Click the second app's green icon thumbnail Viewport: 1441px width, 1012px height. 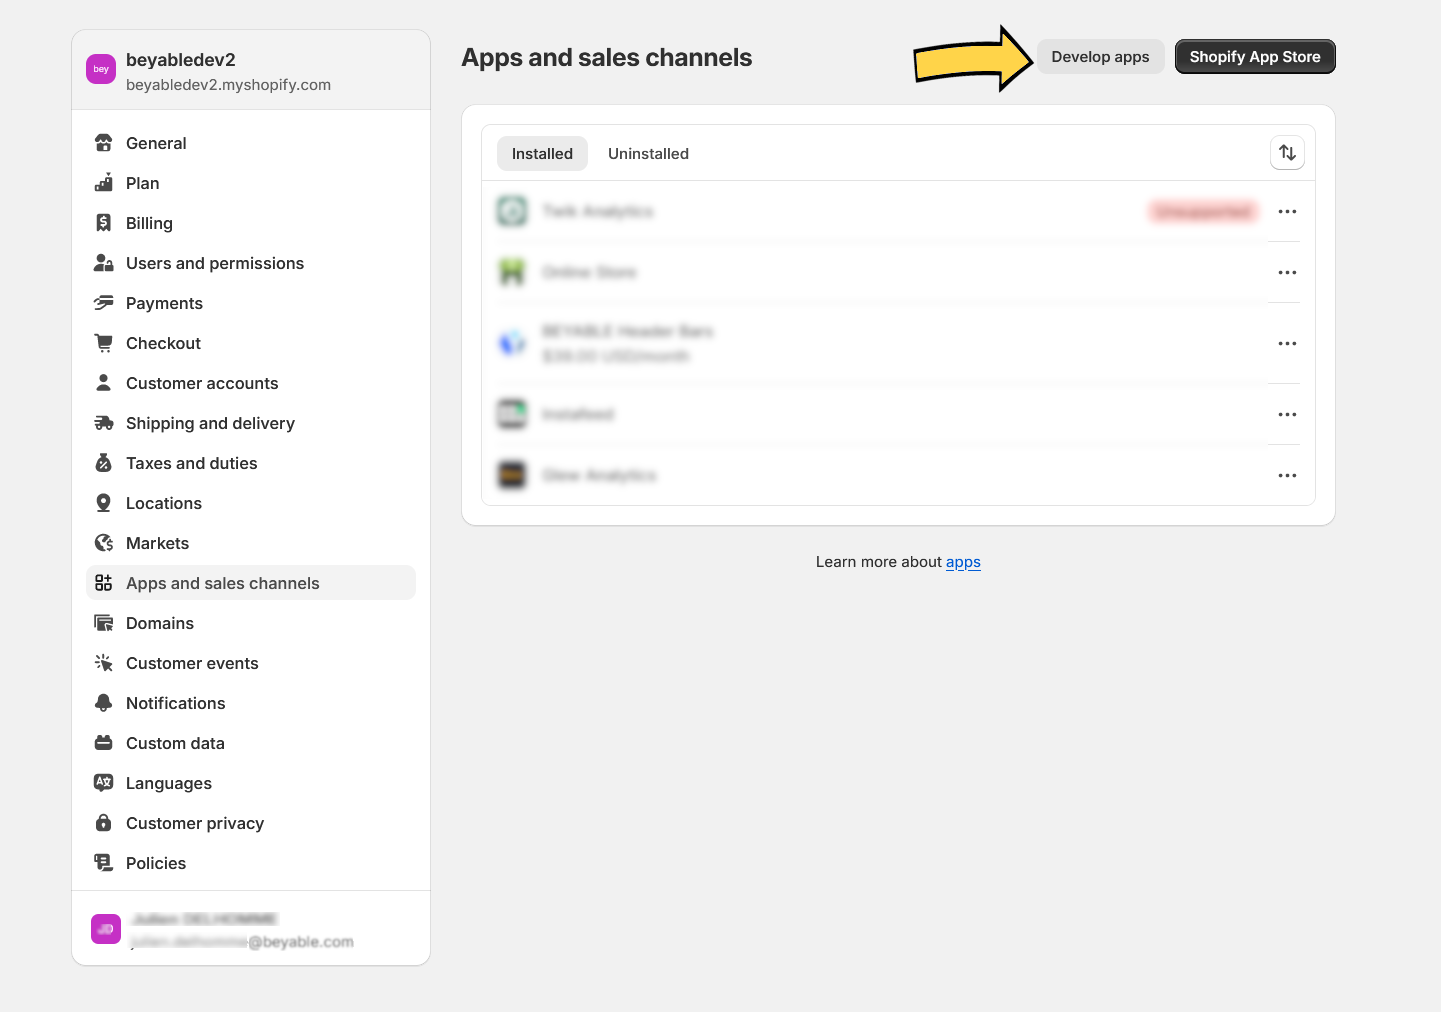[x=512, y=272]
